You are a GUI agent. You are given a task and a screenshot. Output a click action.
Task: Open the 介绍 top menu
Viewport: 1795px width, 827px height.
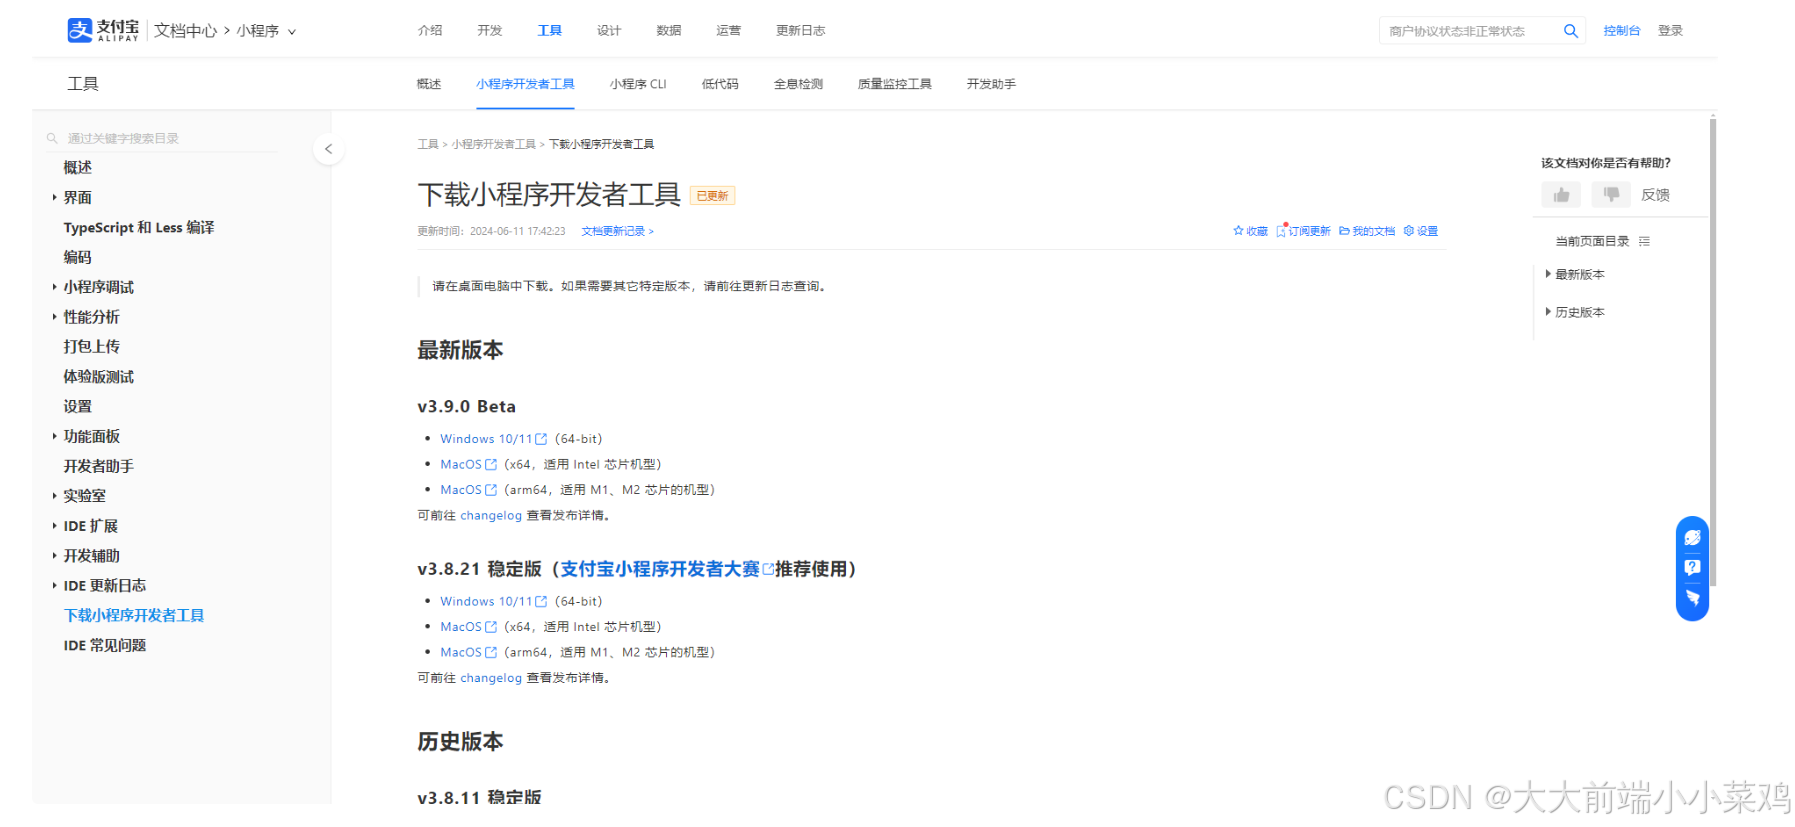click(x=430, y=31)
